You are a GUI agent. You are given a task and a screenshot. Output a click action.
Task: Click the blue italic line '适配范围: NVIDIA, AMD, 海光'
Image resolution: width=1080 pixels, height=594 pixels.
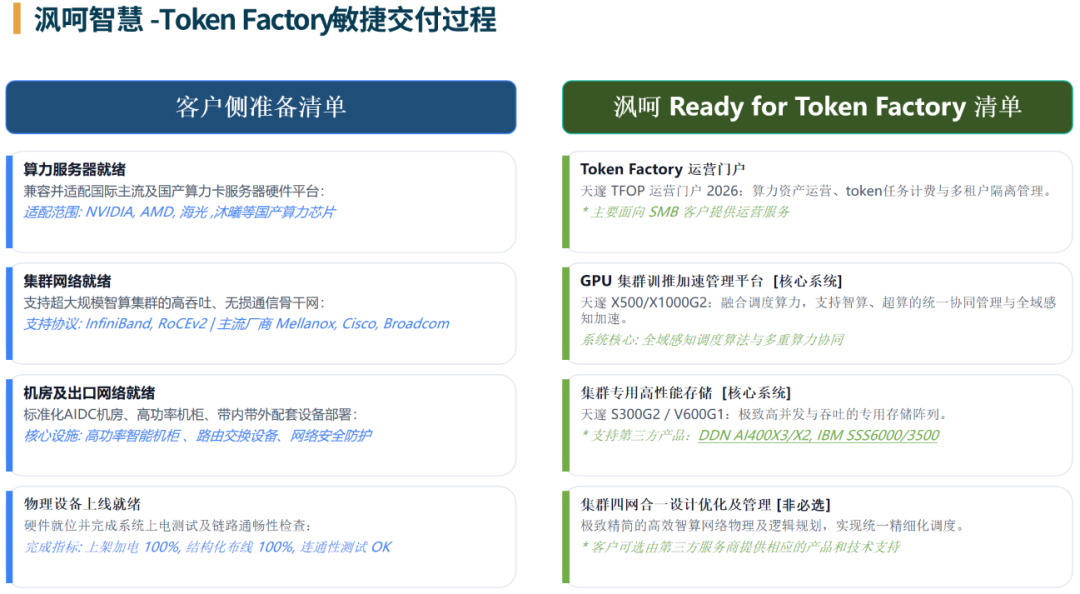tap(116, 212)
